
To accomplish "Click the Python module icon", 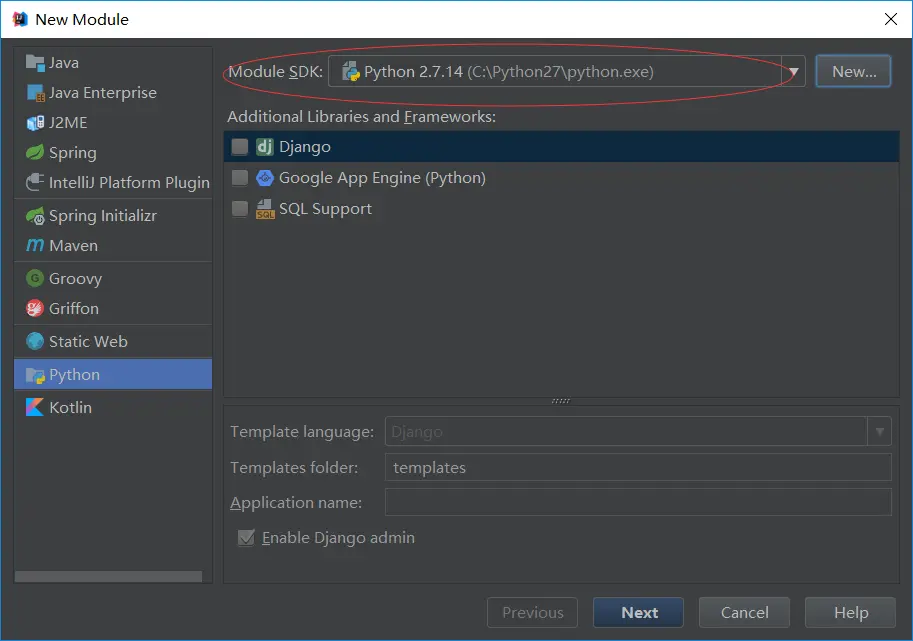I will pos(35,376).
